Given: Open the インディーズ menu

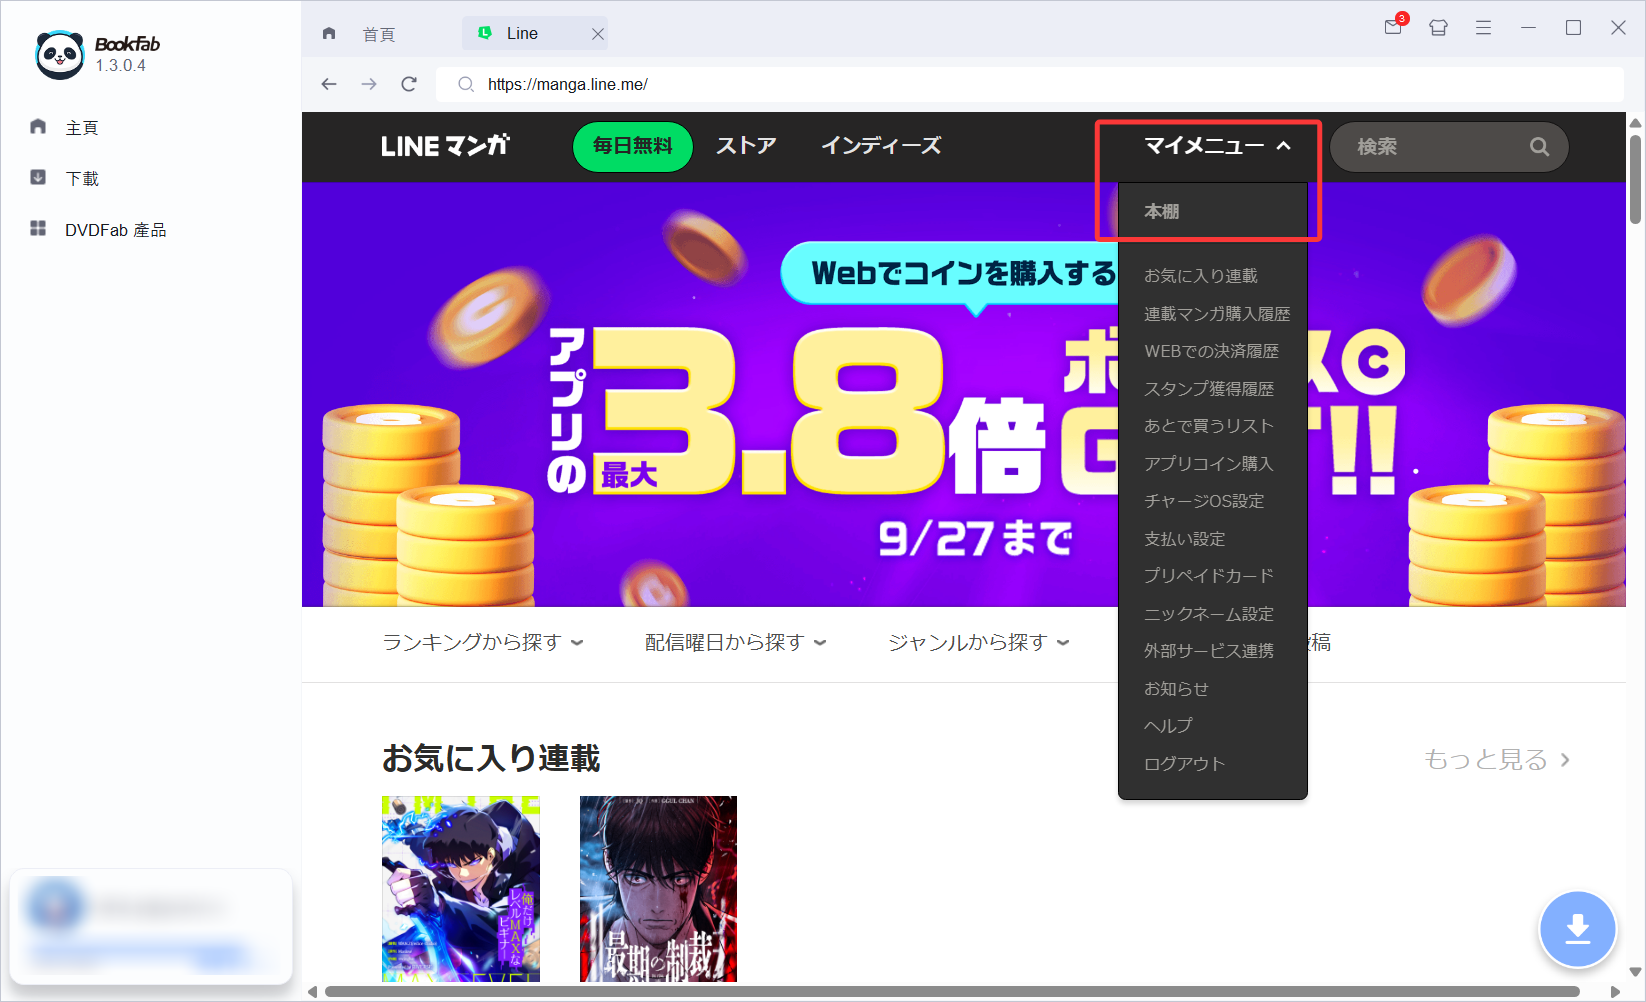Looking at the screenshot, I should pyautogui.click(x=881, y=146).
